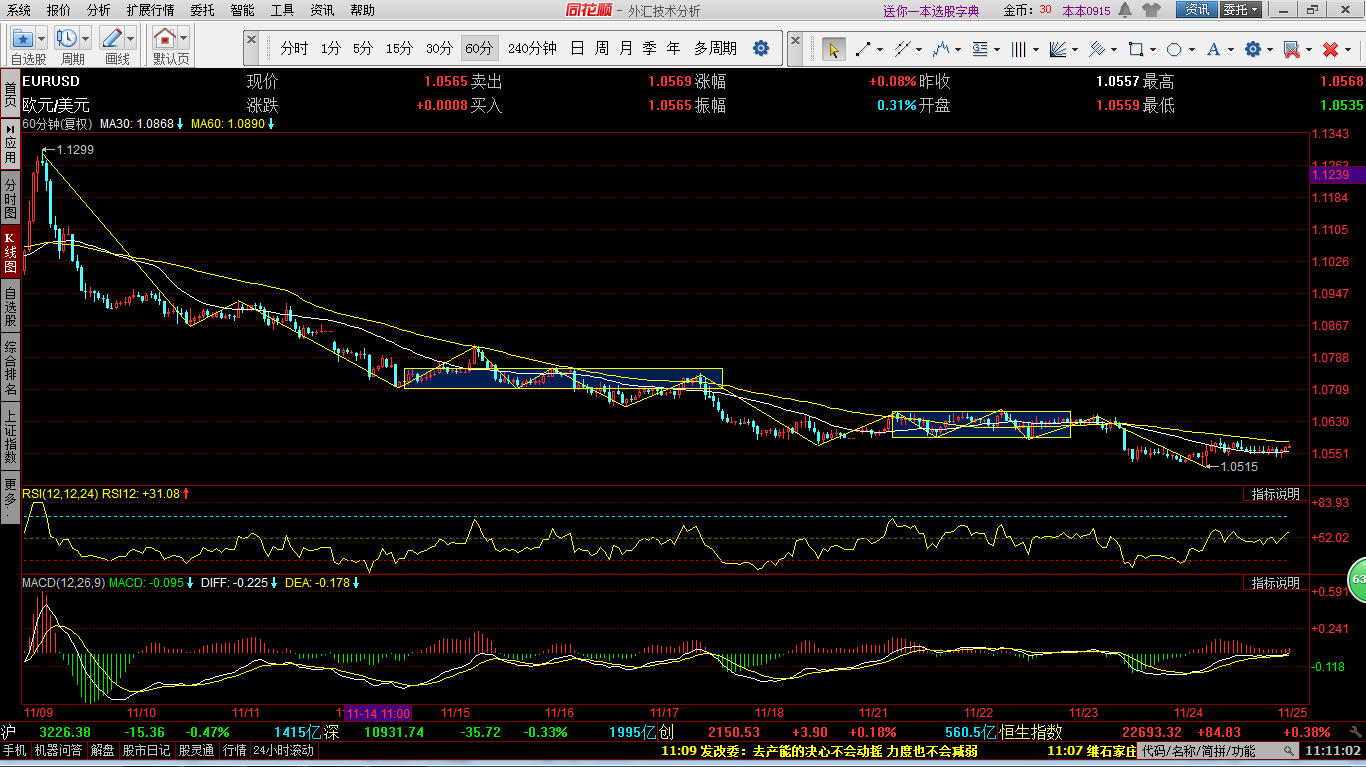
Task: Click the 机器问答 status bar button
Action: click(x=59, y=750)
